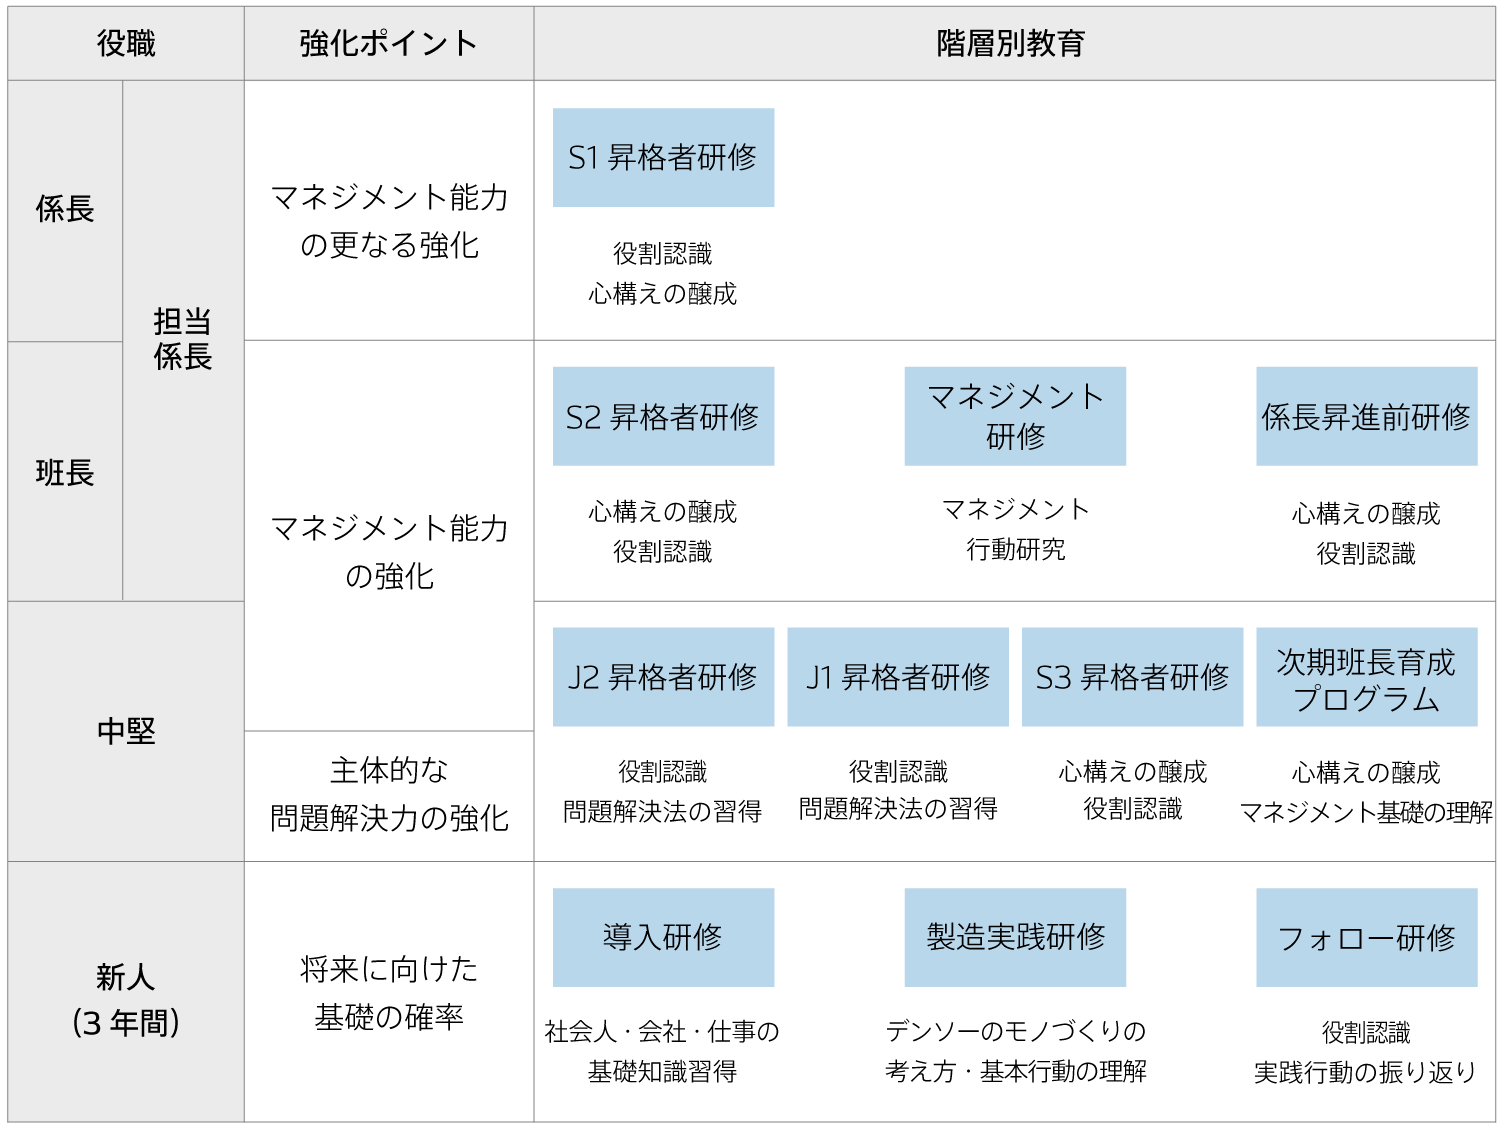Open the S3 昇格者研修 box
The height and width of the screenshot is (1129, 1500).
pyautogui.click(x=1132, y=677)
